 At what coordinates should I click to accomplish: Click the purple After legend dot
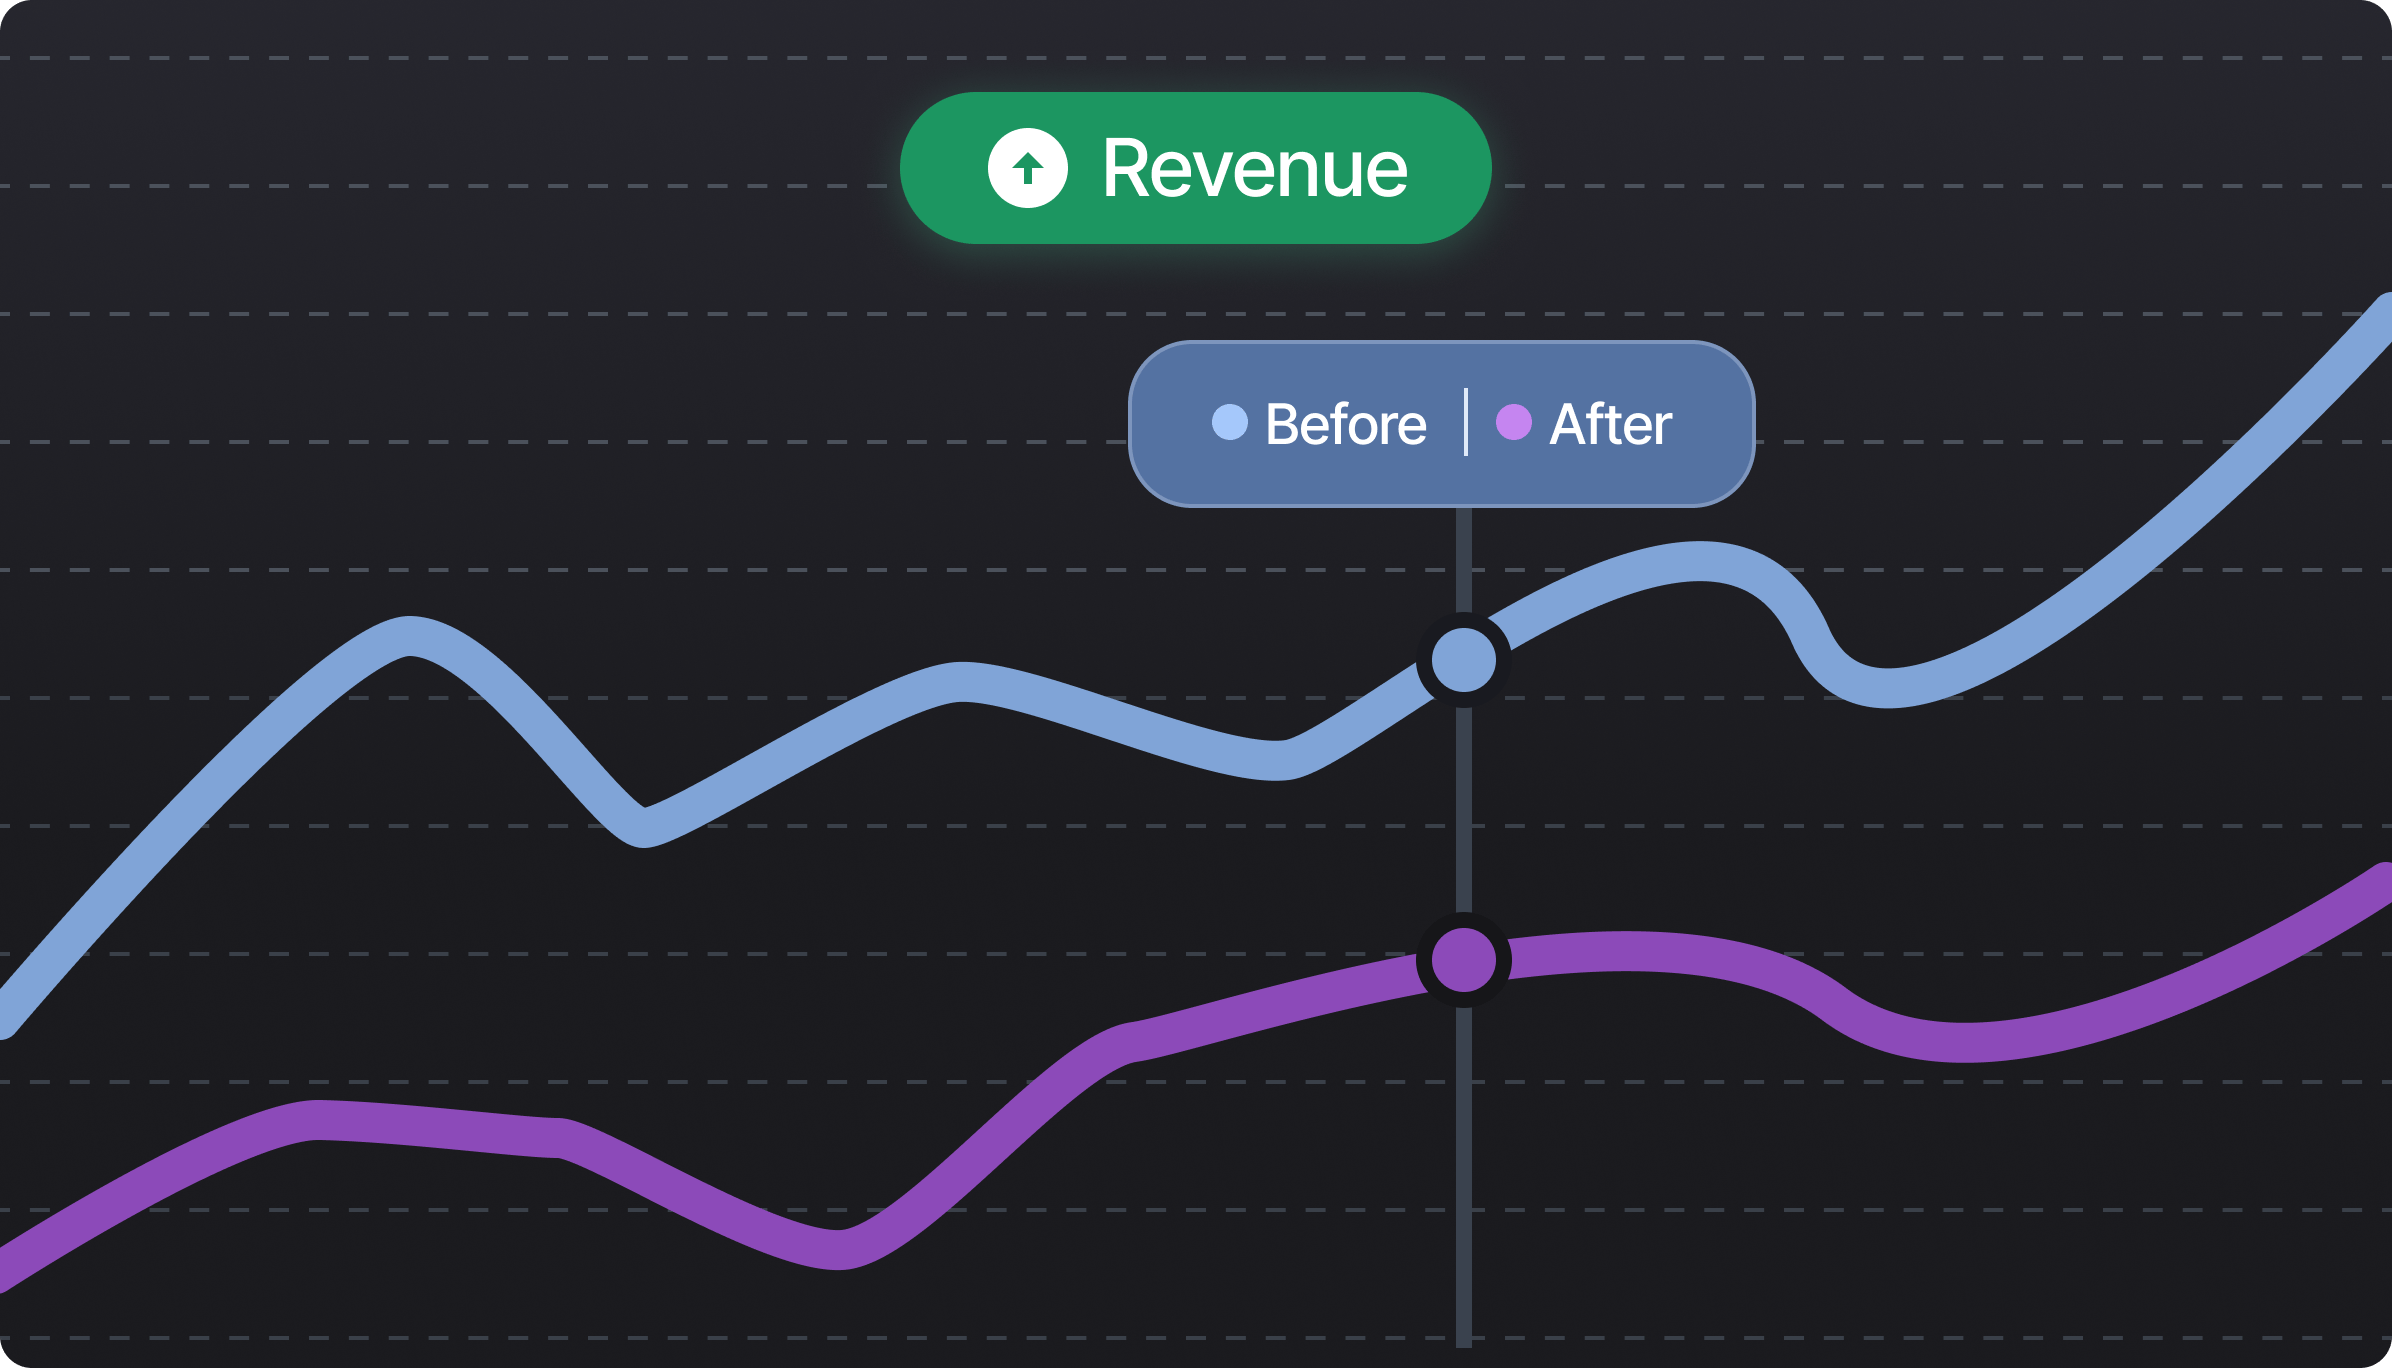[x=1513, y=422]
